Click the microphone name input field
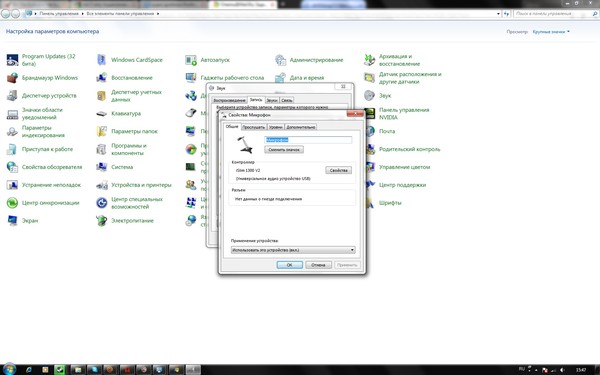 coord(308,140)
